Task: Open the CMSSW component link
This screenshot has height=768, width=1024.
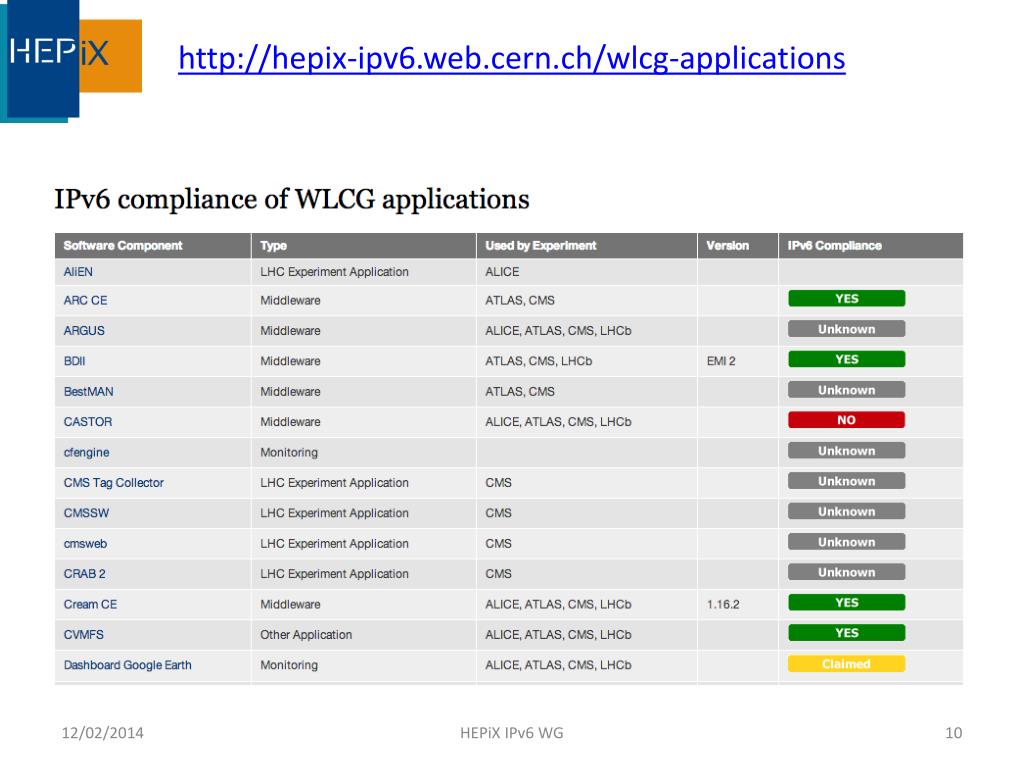Action: point(86,513)
